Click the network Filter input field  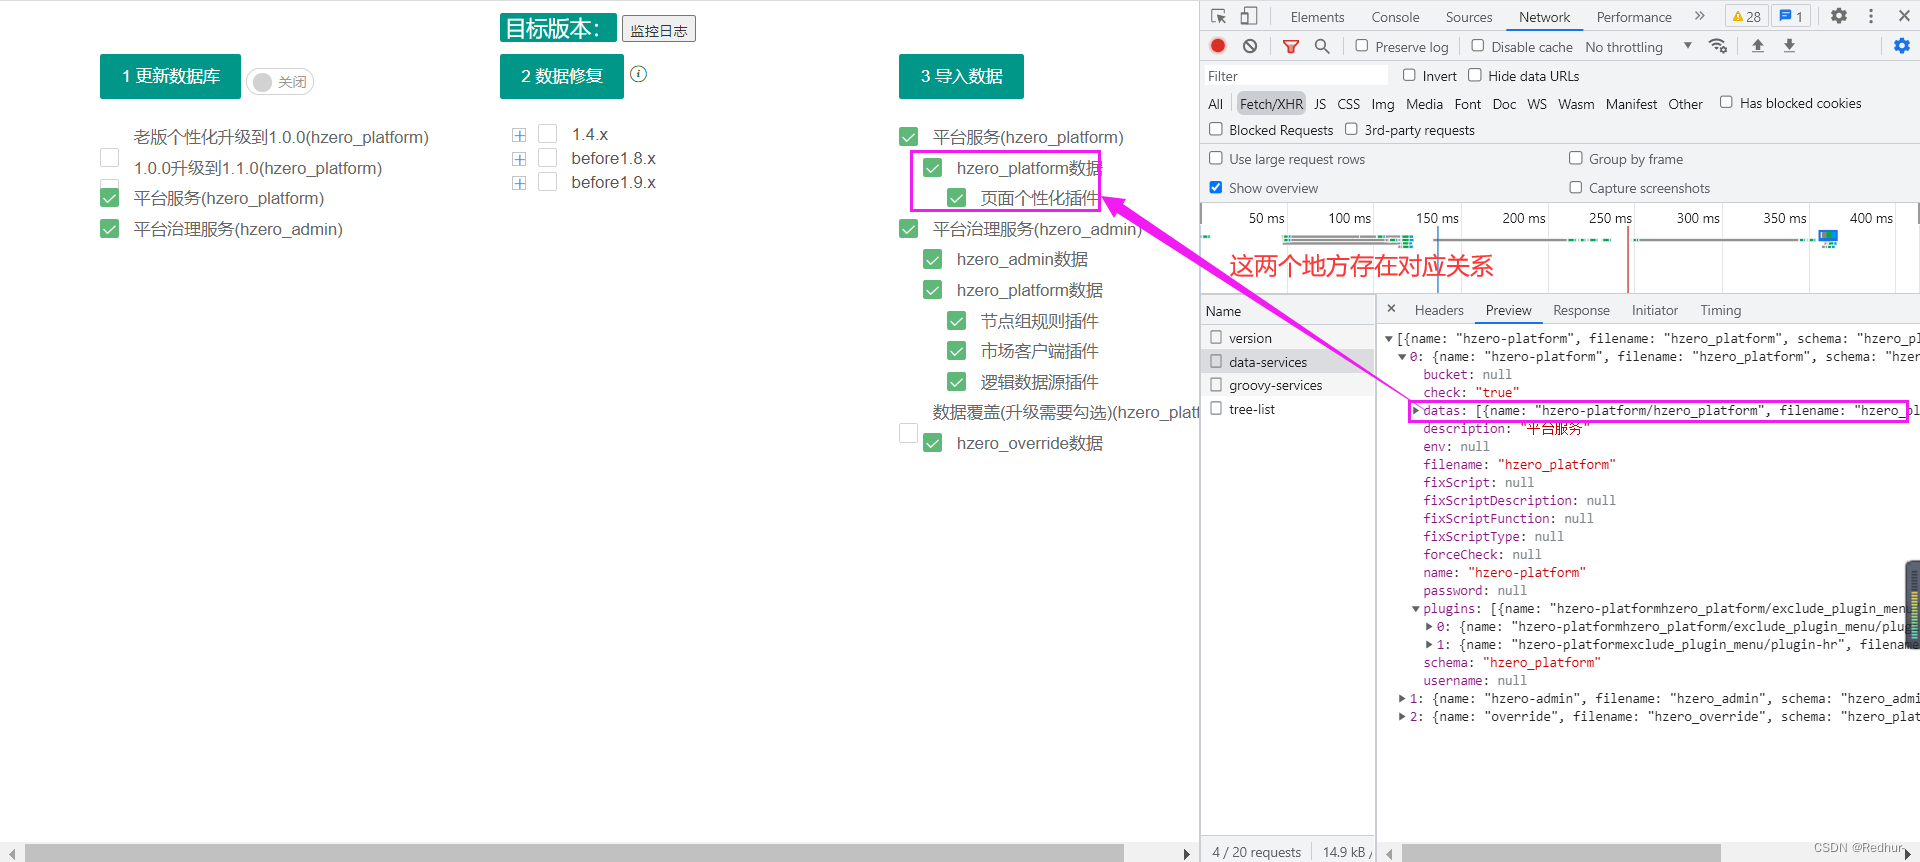[x=1295, y=76]
